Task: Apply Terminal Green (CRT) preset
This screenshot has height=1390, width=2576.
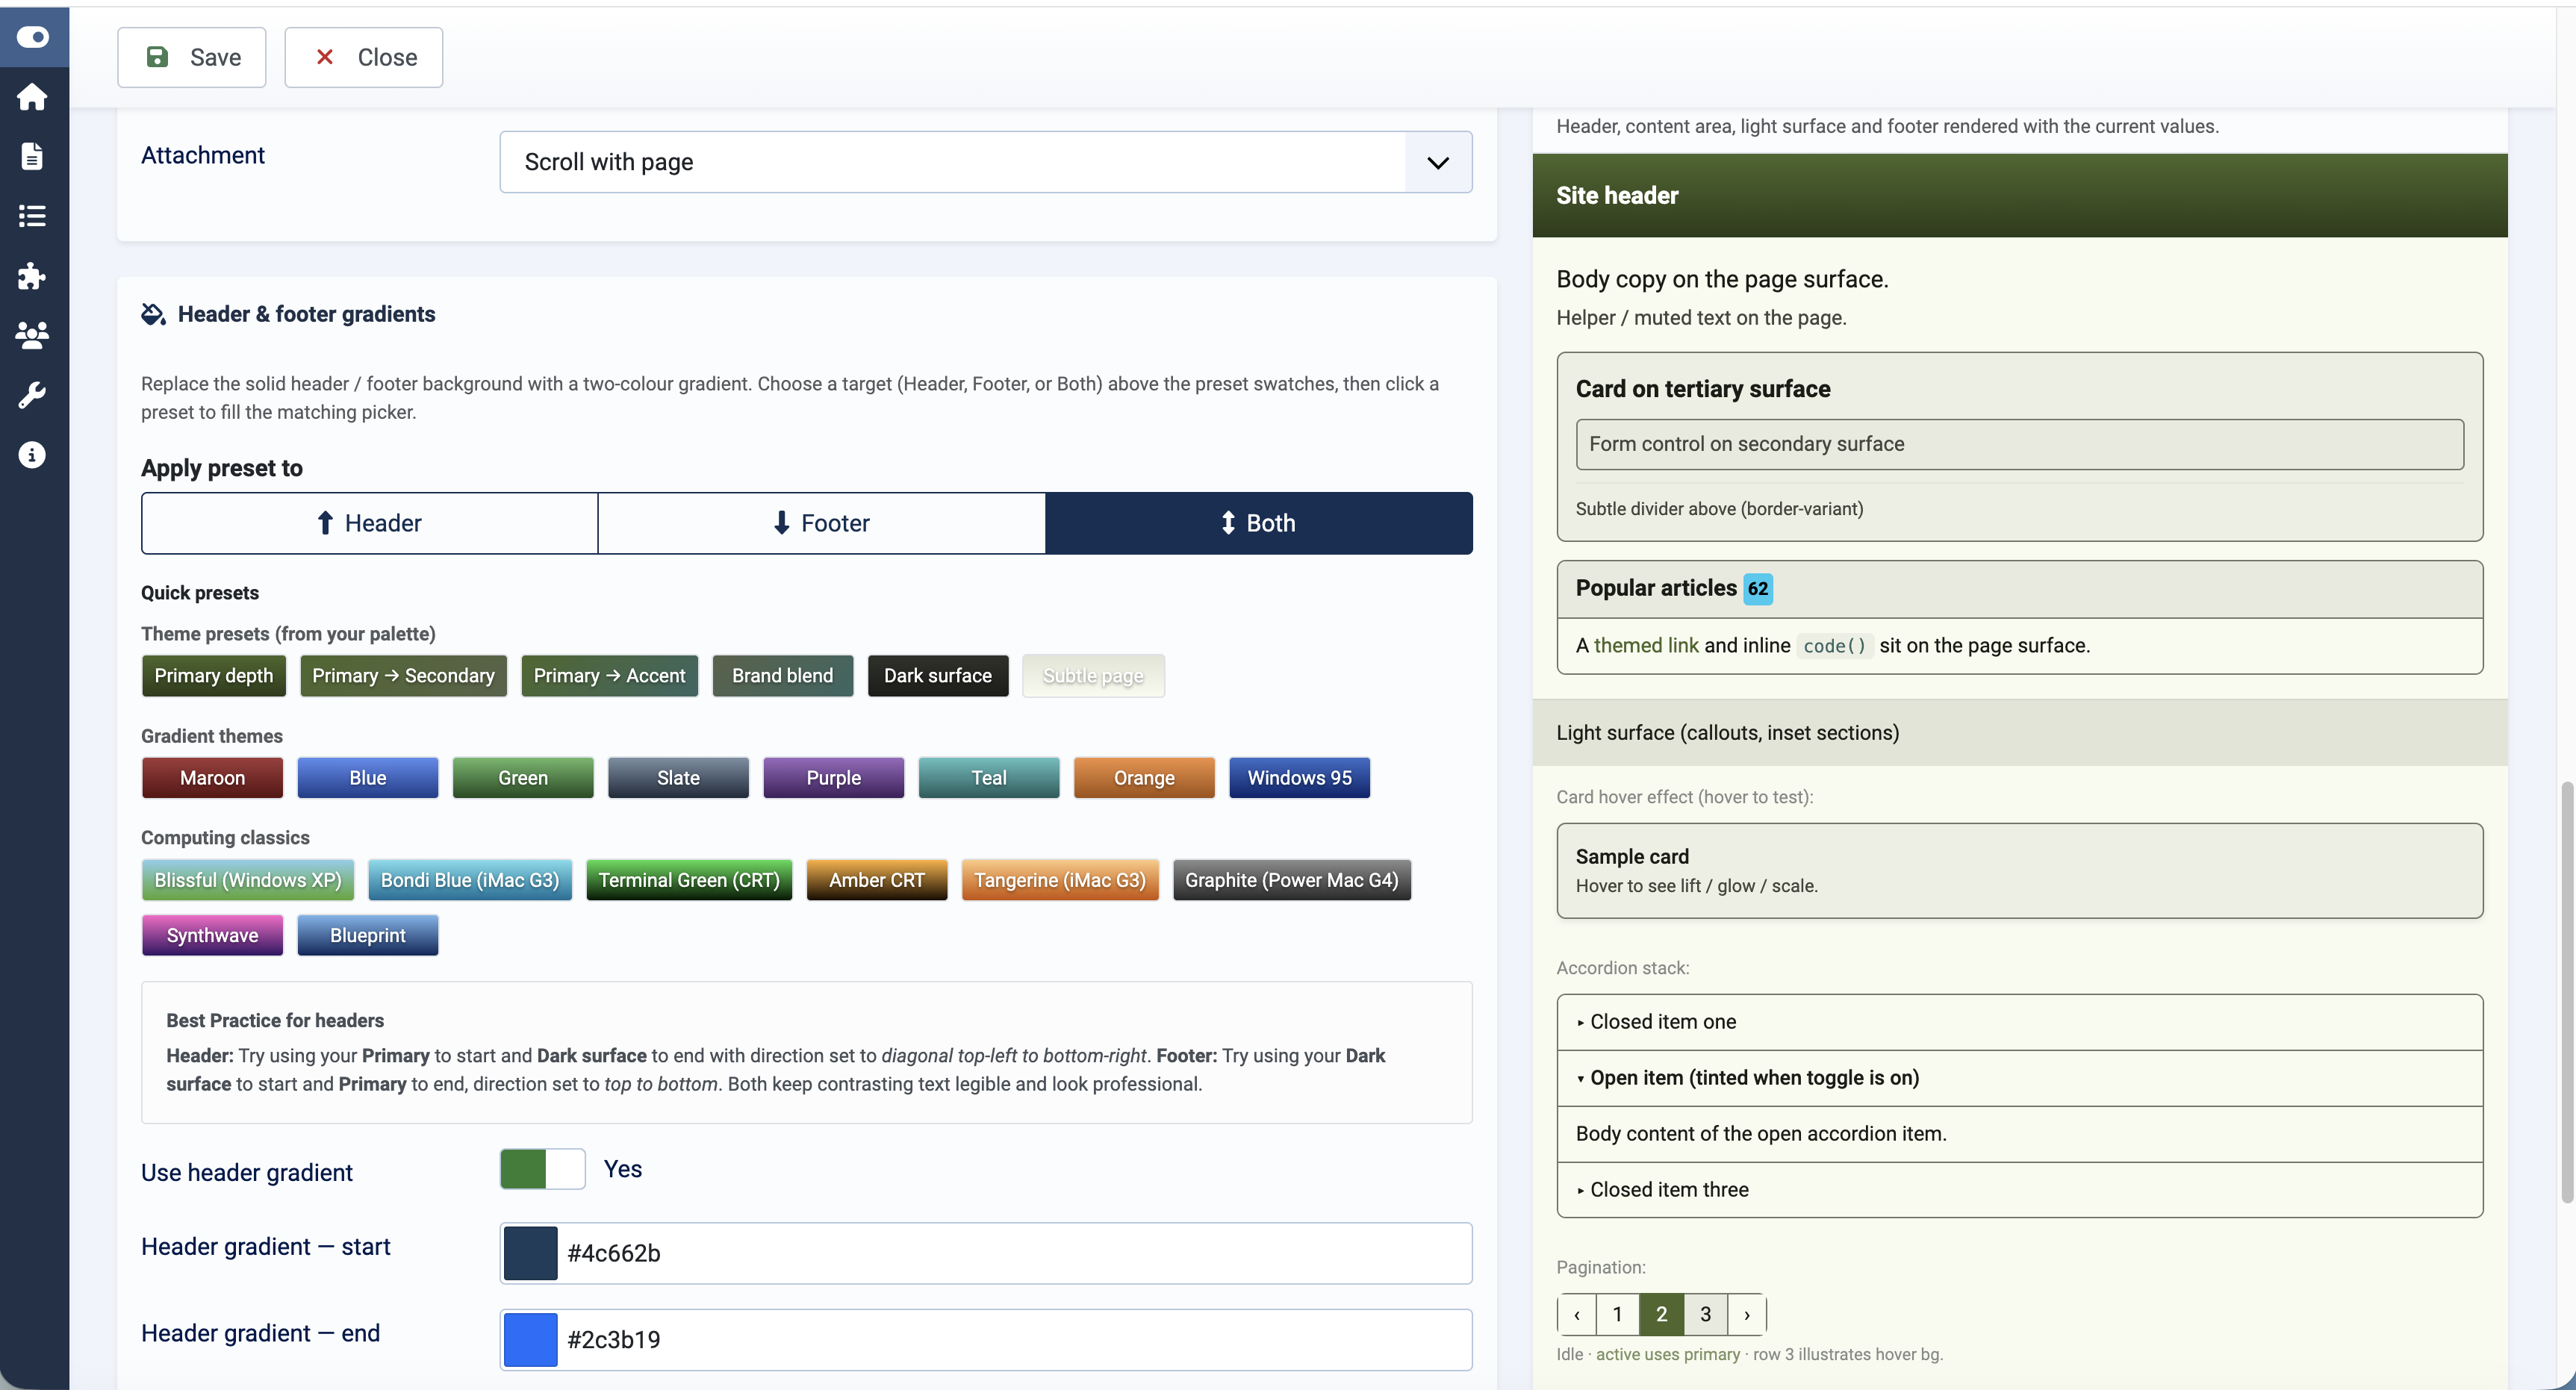Action: click(x=689, y=880)
